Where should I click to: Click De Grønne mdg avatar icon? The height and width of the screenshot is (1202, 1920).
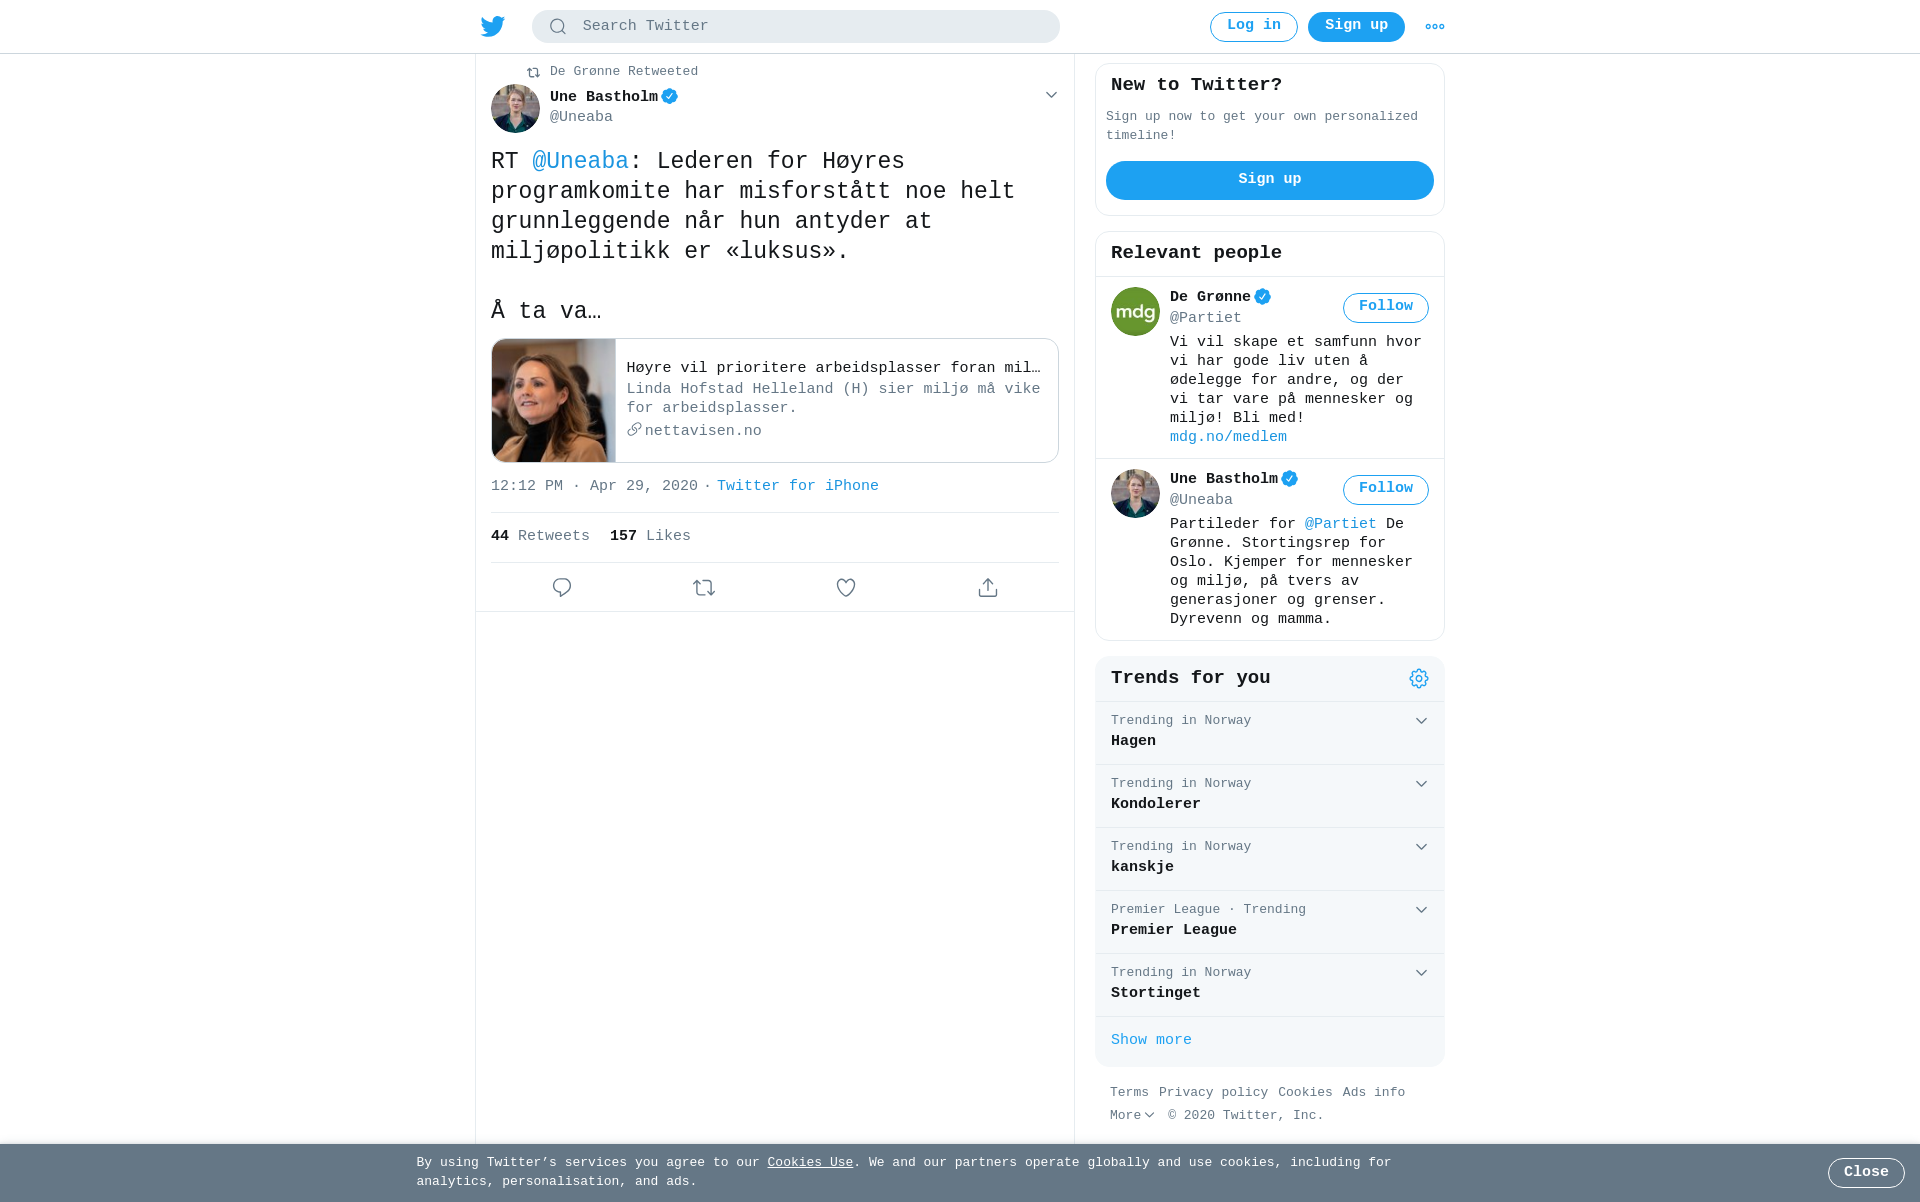(1135, 311)
